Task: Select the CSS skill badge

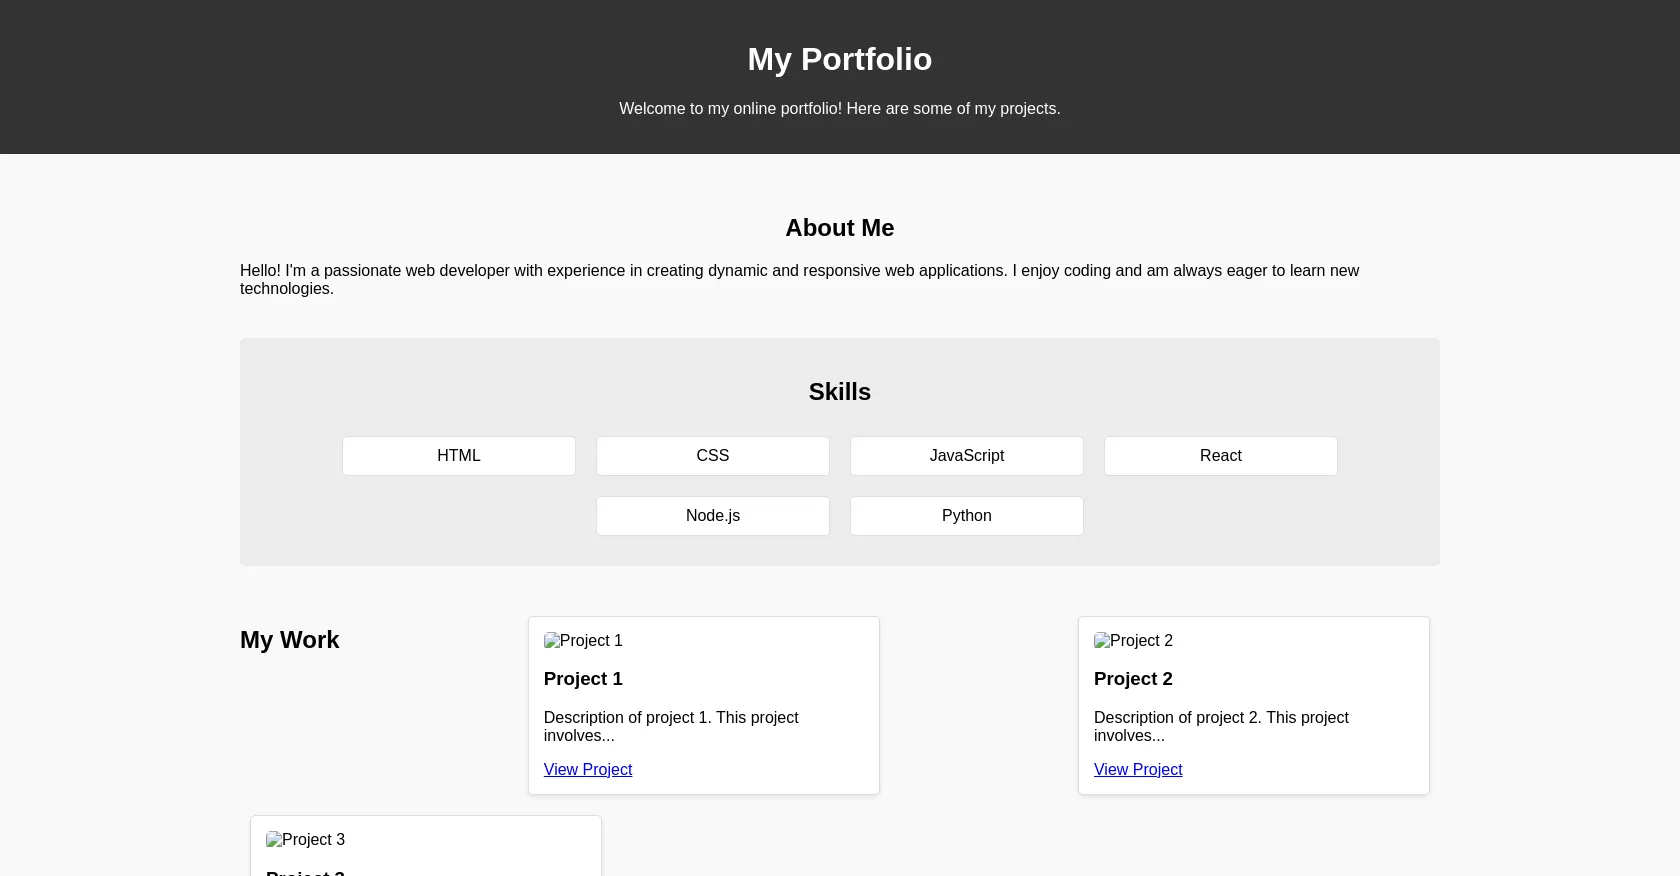Action: point(712,455)
